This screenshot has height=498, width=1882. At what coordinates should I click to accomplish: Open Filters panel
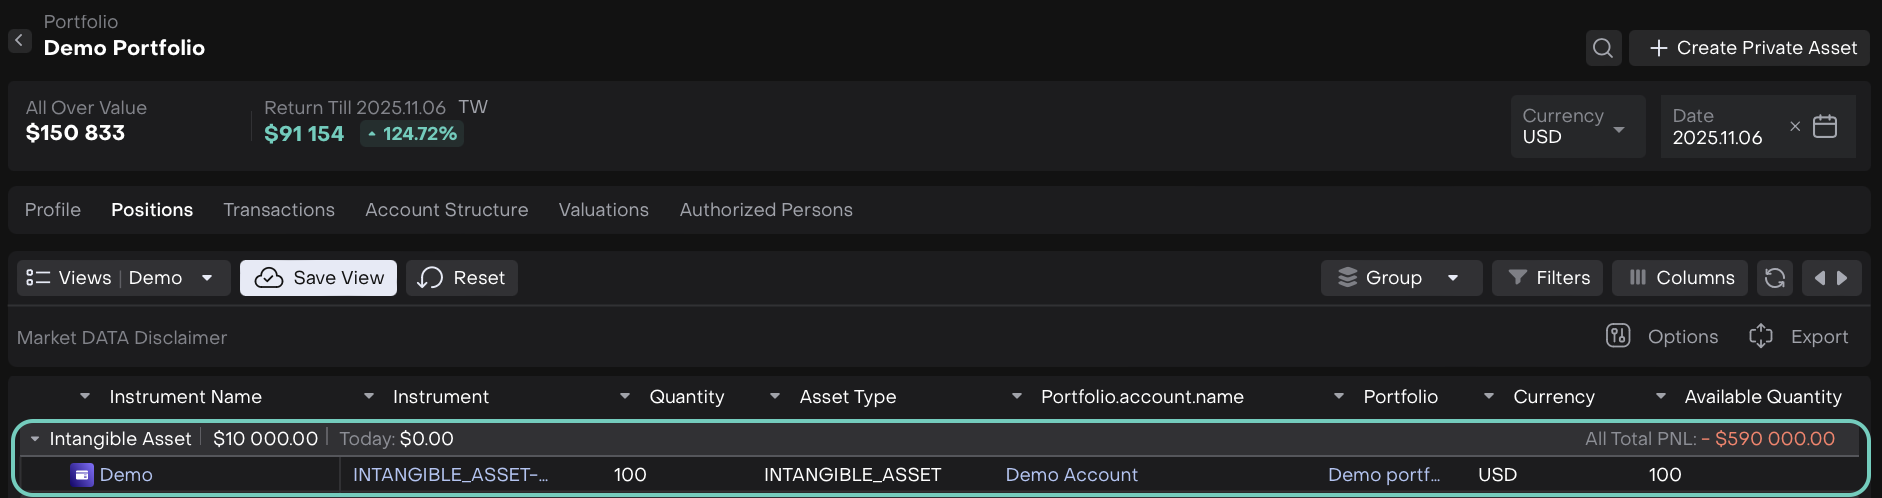tap(1548, 278)
